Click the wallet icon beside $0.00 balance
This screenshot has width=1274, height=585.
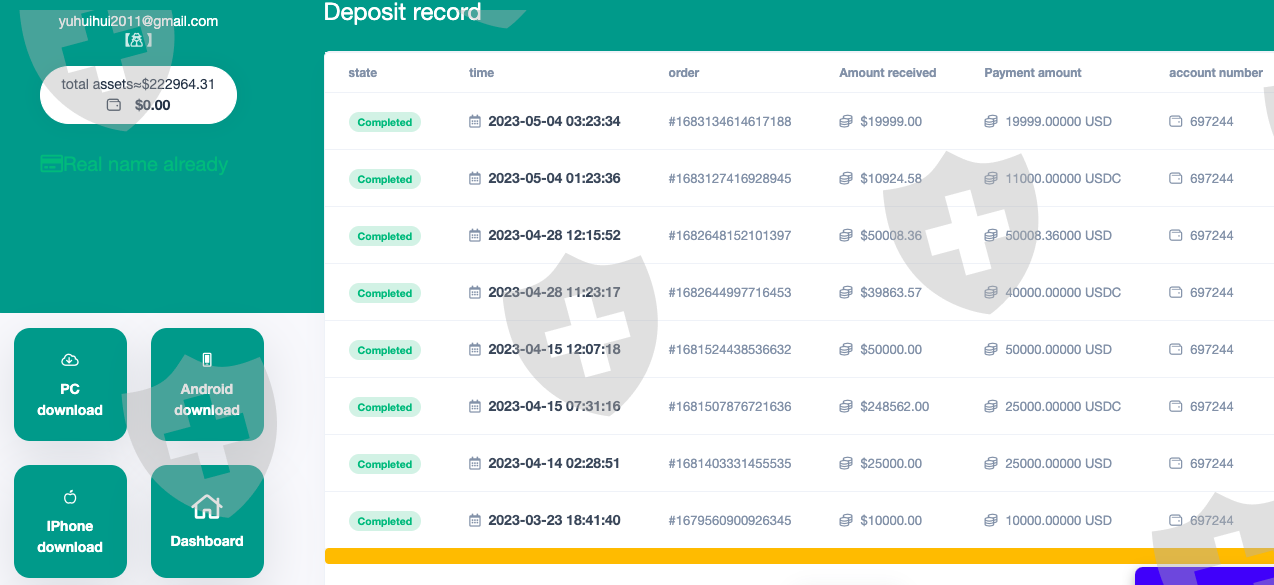point(114,105)
